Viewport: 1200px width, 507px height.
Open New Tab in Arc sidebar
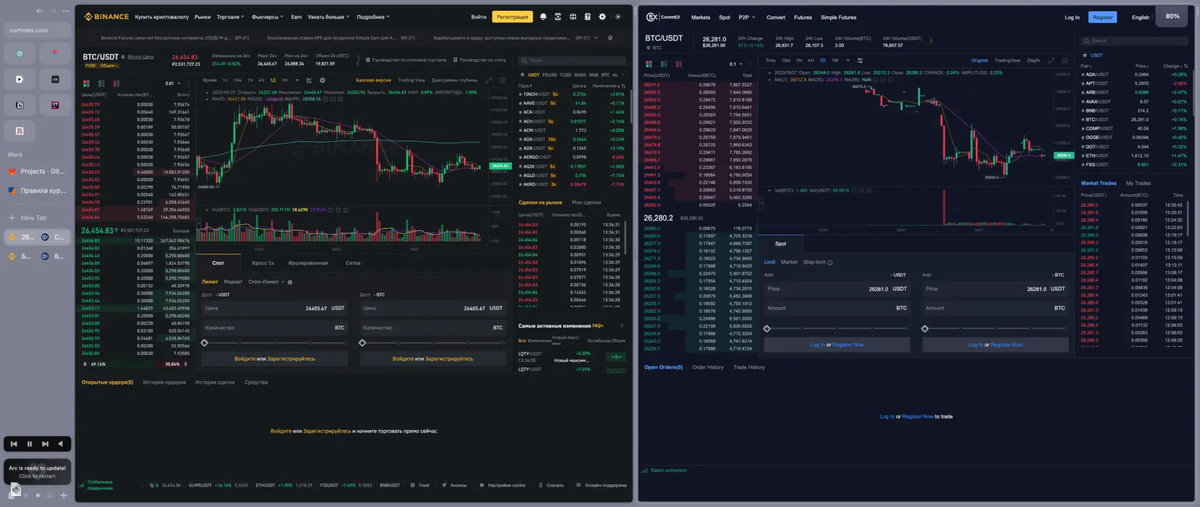[x=34, y=217]
